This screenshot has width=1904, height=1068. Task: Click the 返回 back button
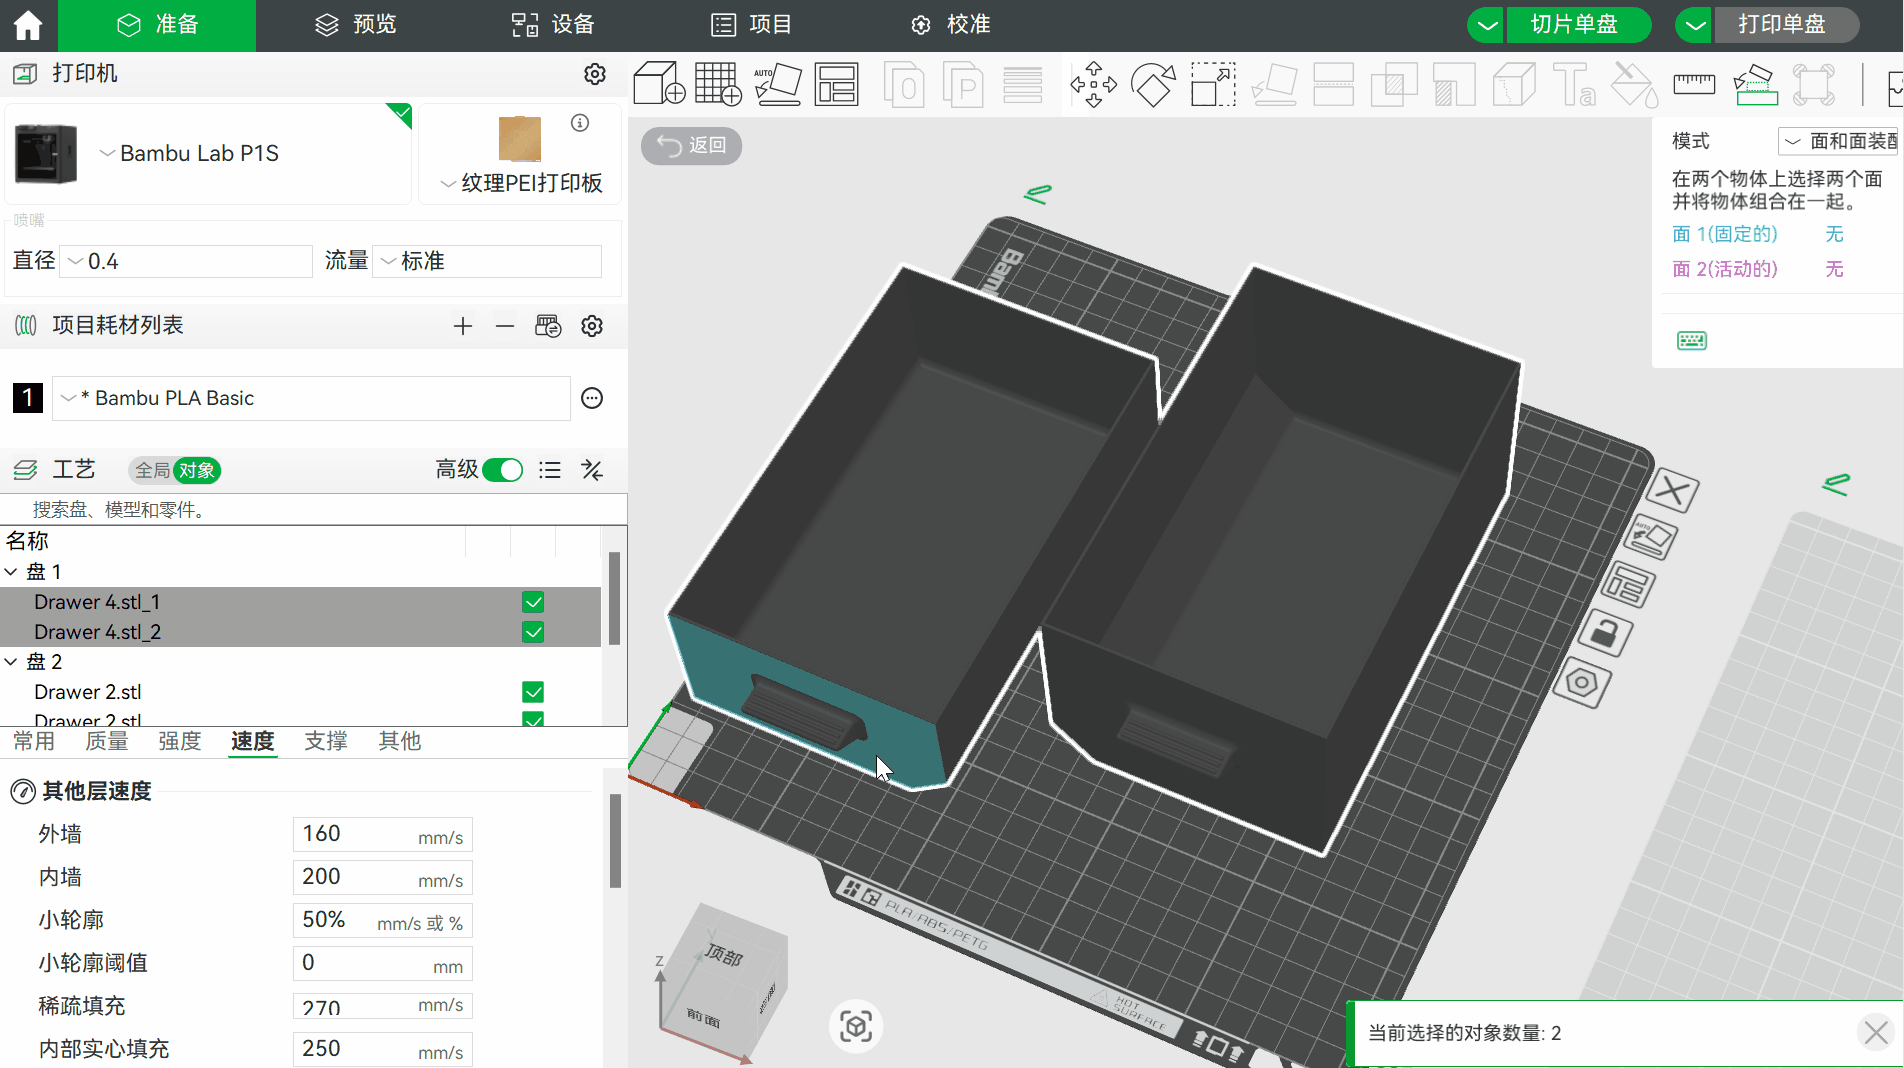point(692,146)
